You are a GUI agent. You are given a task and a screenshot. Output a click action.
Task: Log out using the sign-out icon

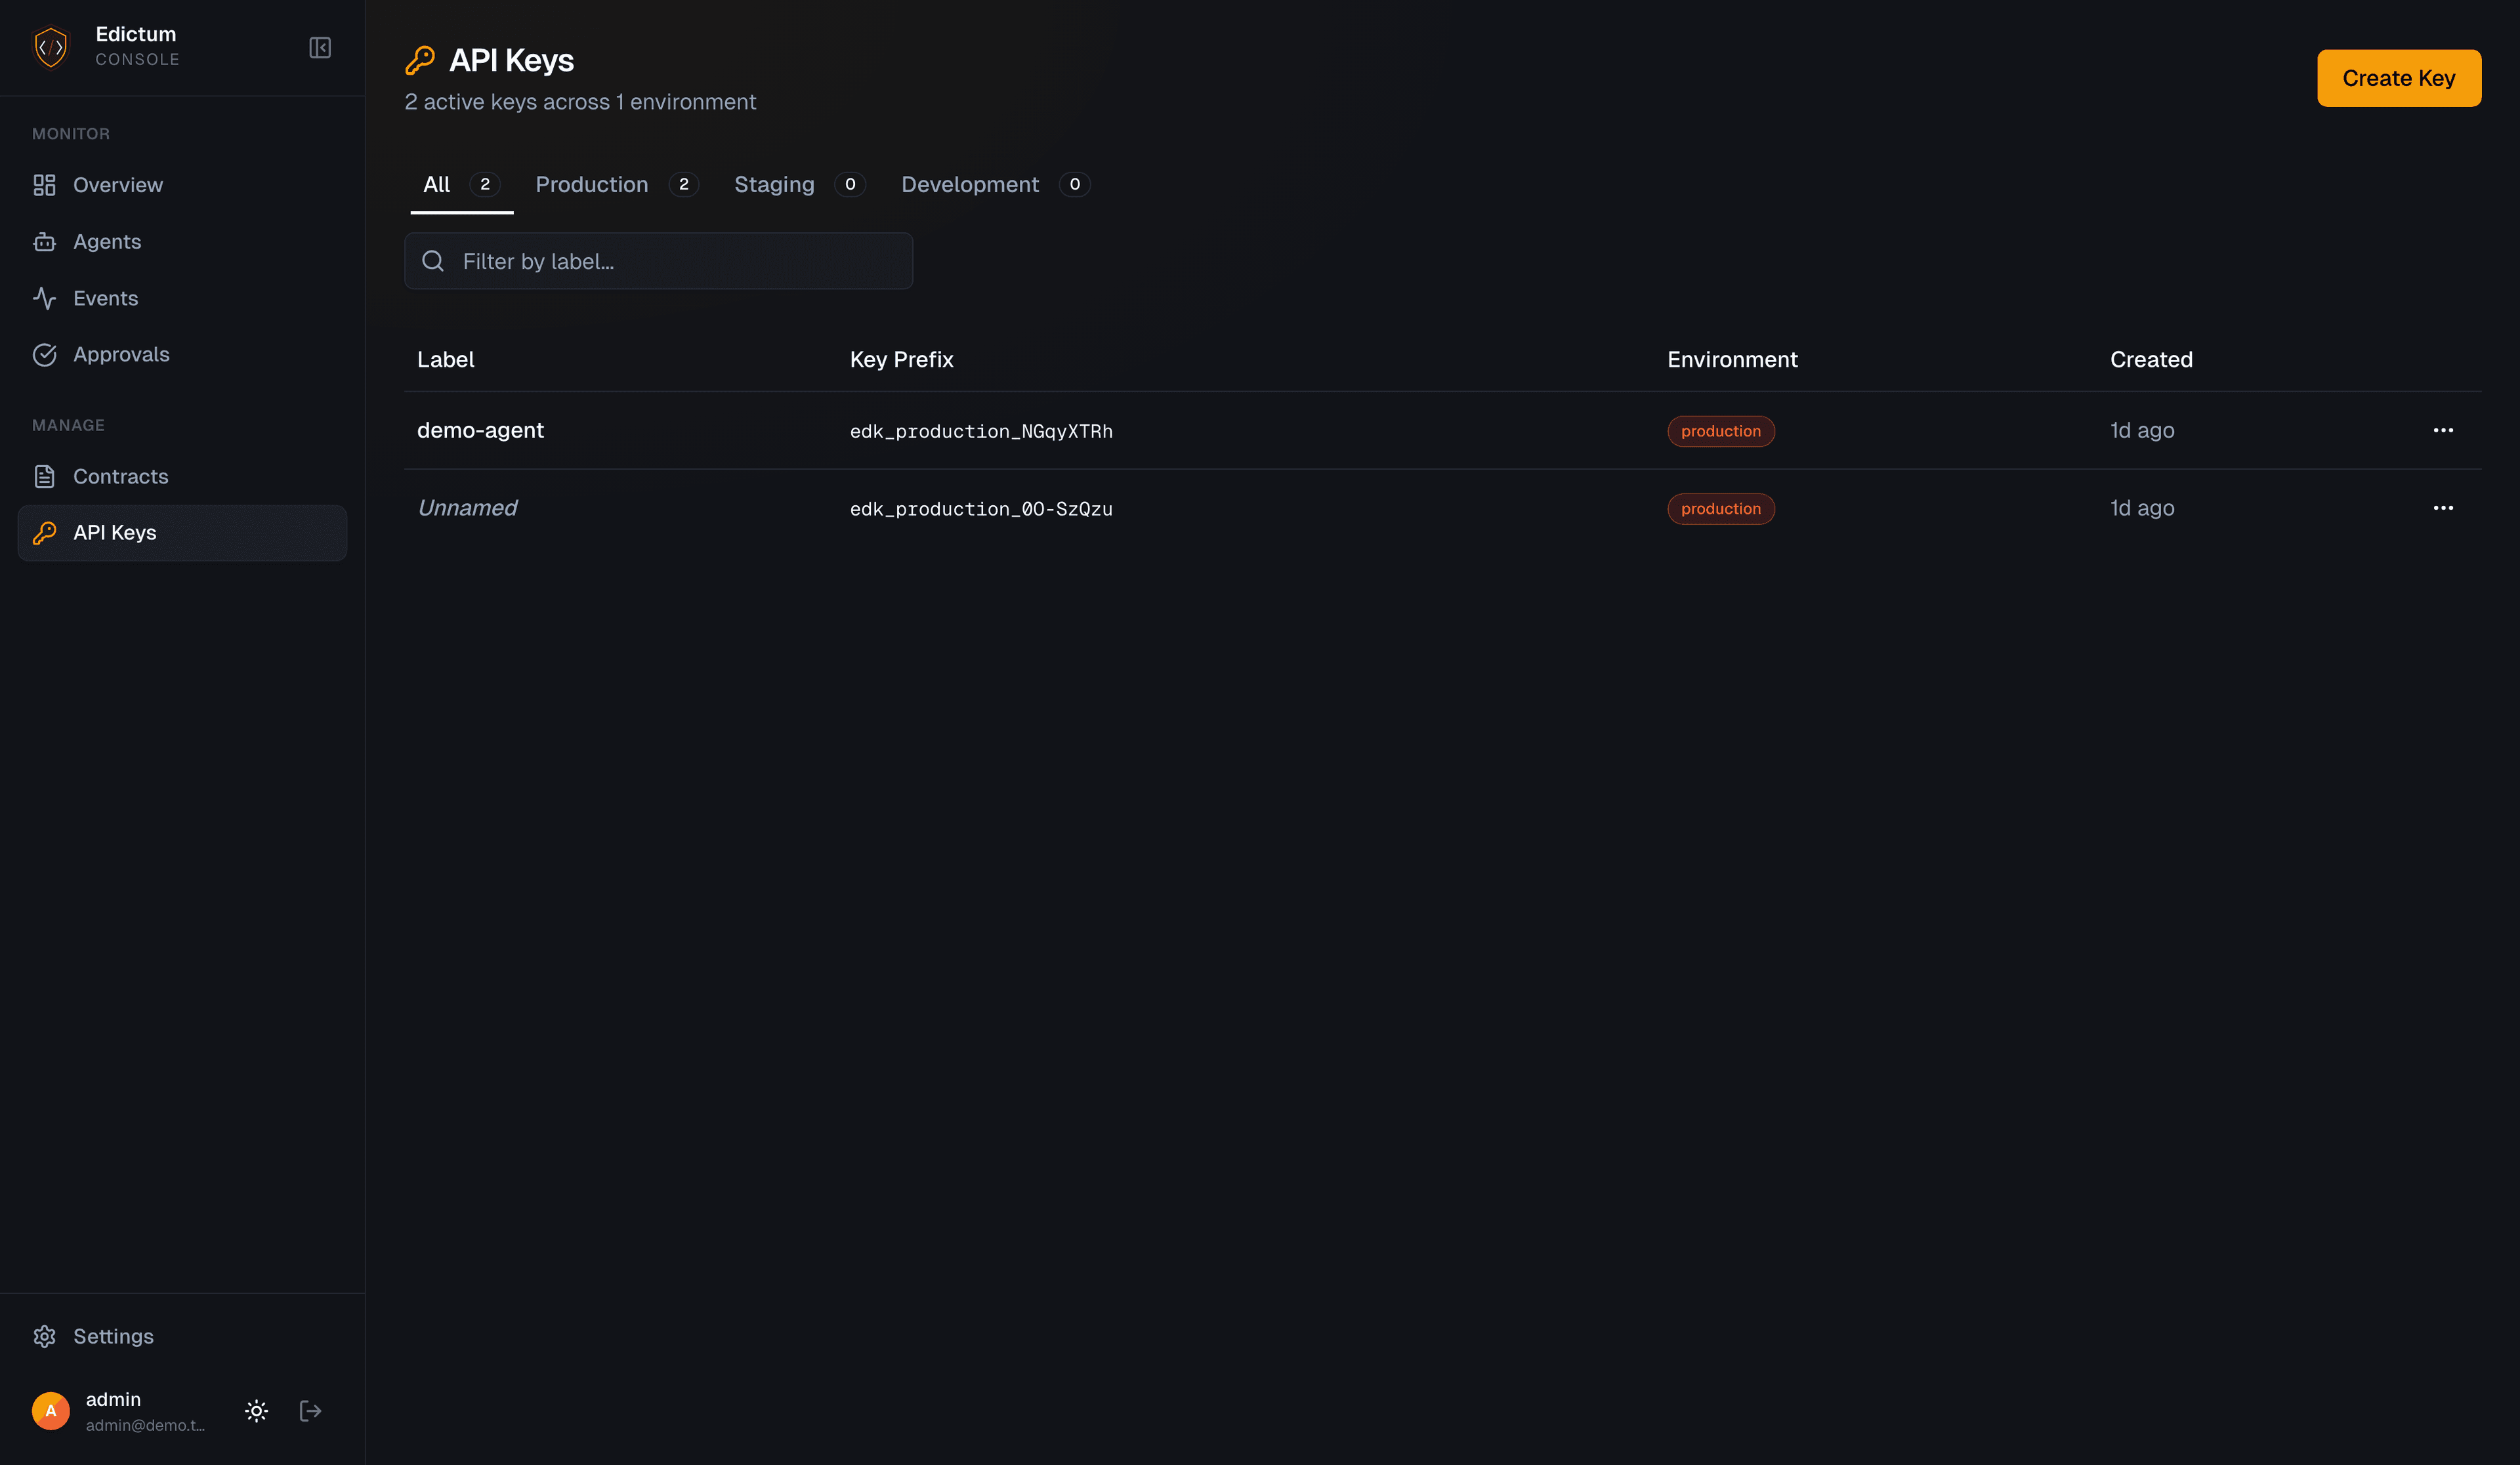pos(310,1410)
